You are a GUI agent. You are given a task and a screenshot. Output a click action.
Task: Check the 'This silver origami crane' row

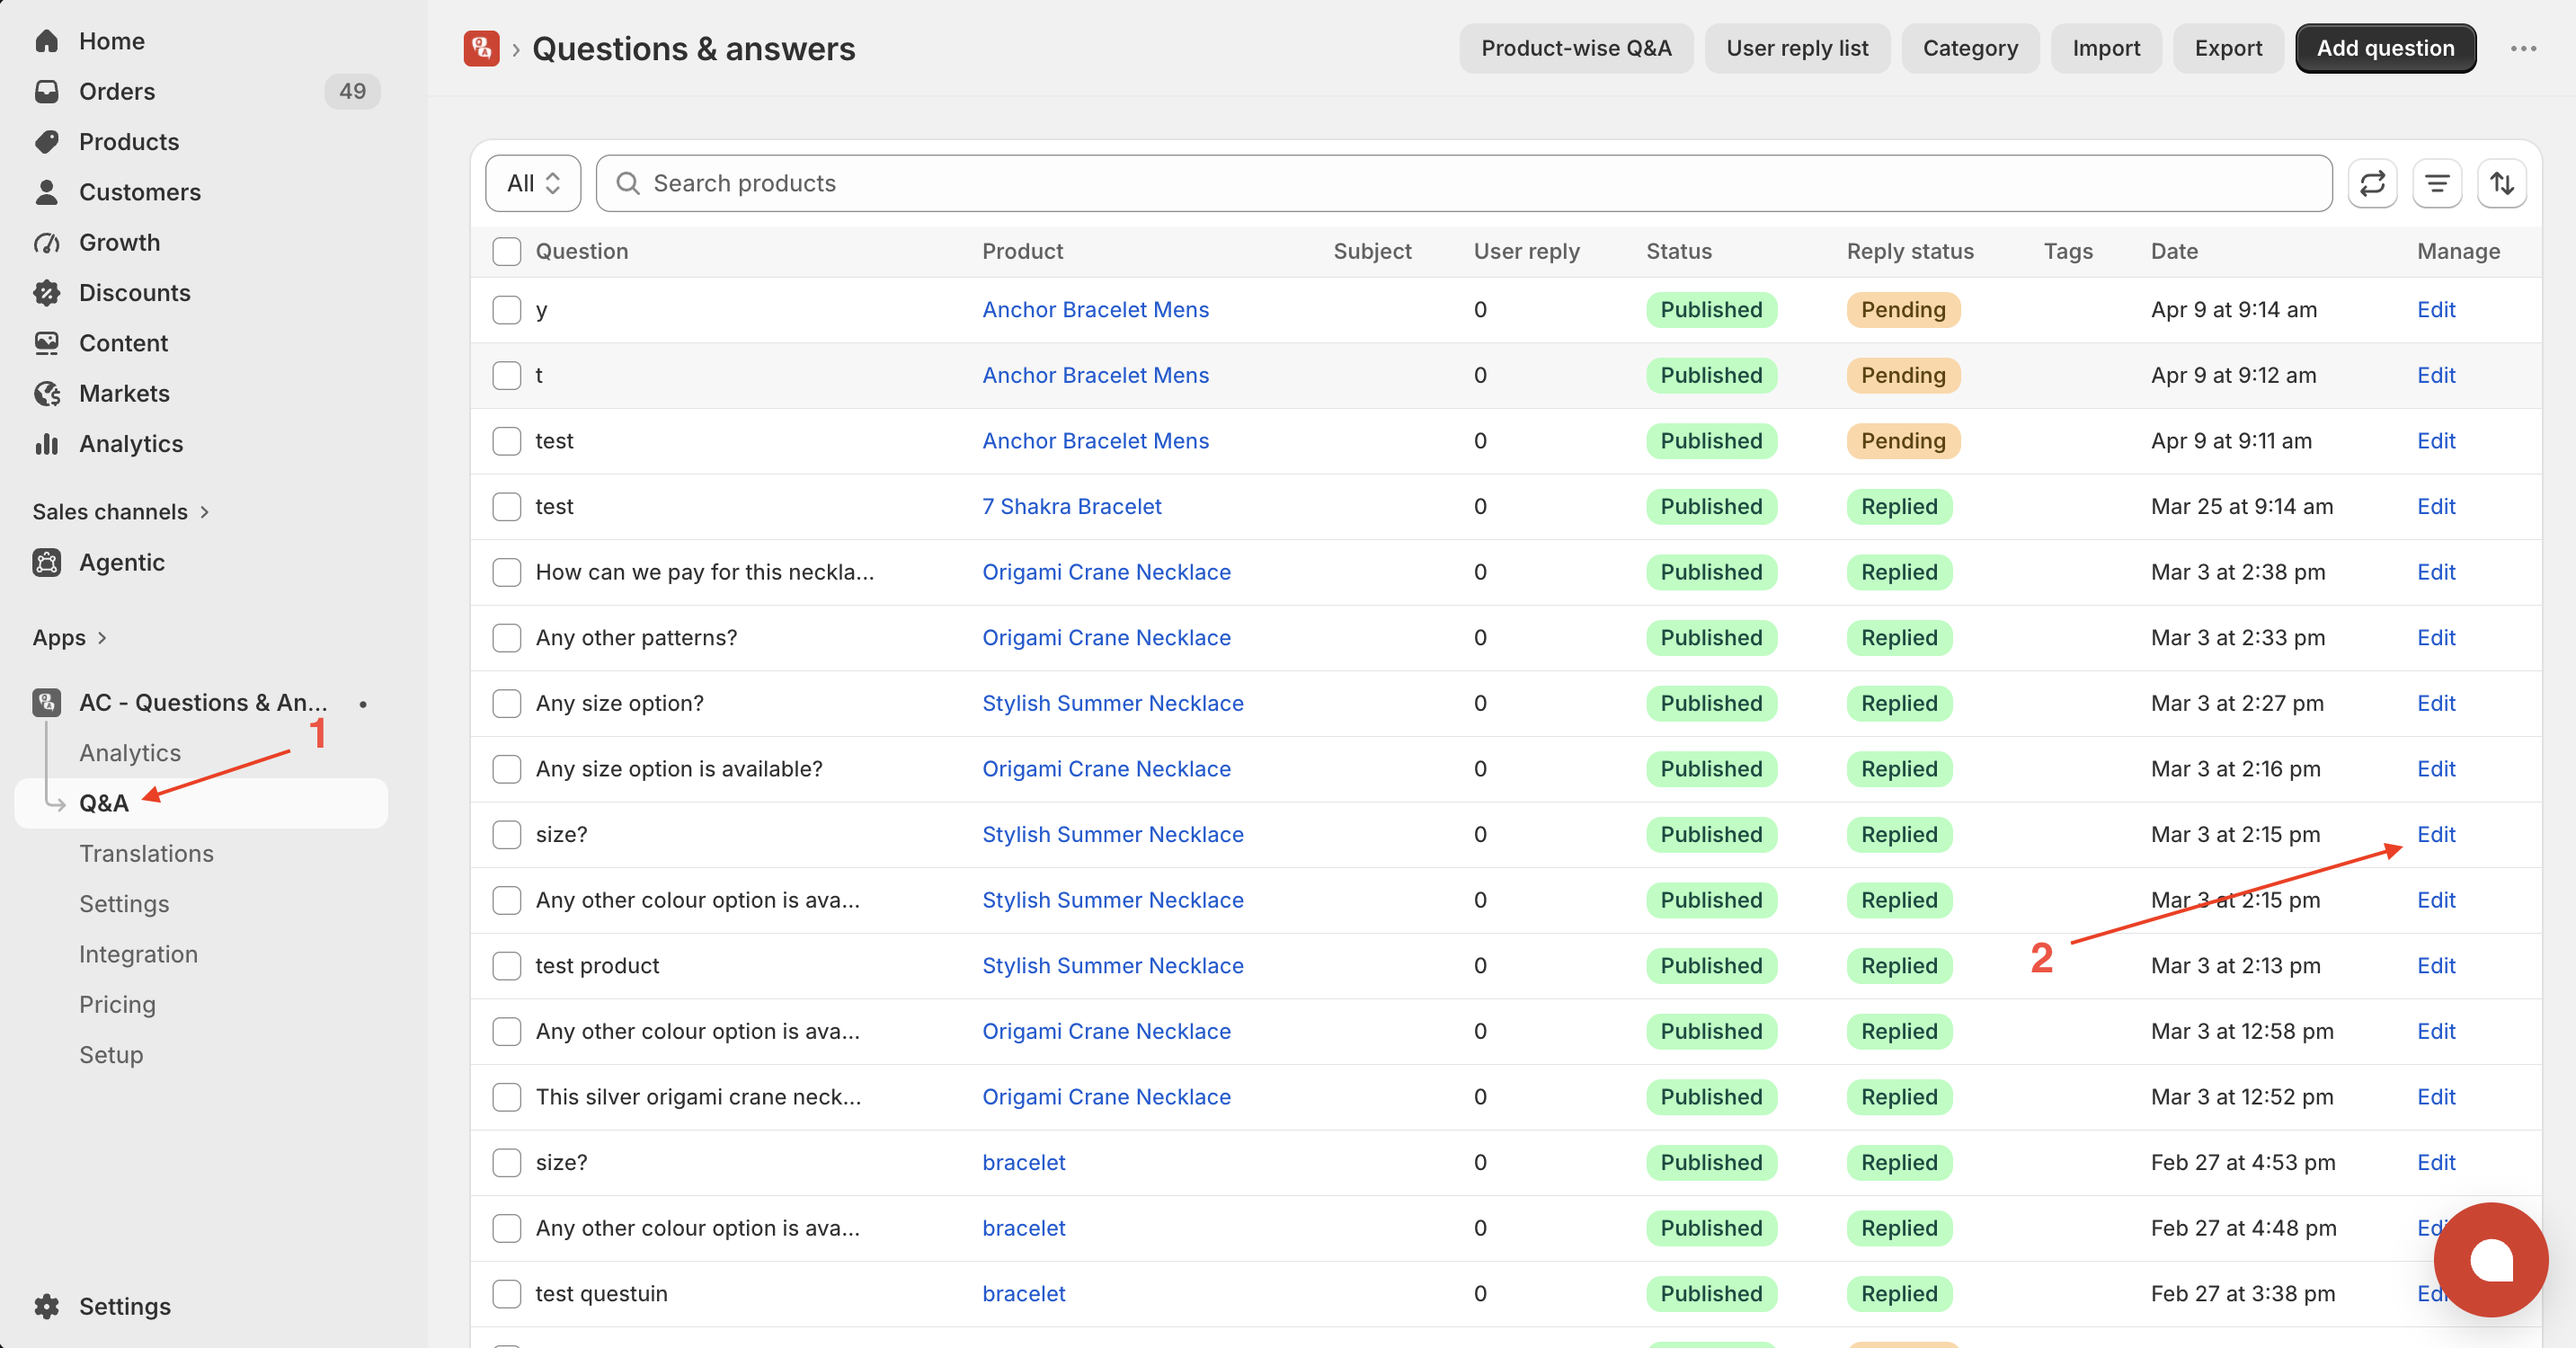(x=507, y=1096)
